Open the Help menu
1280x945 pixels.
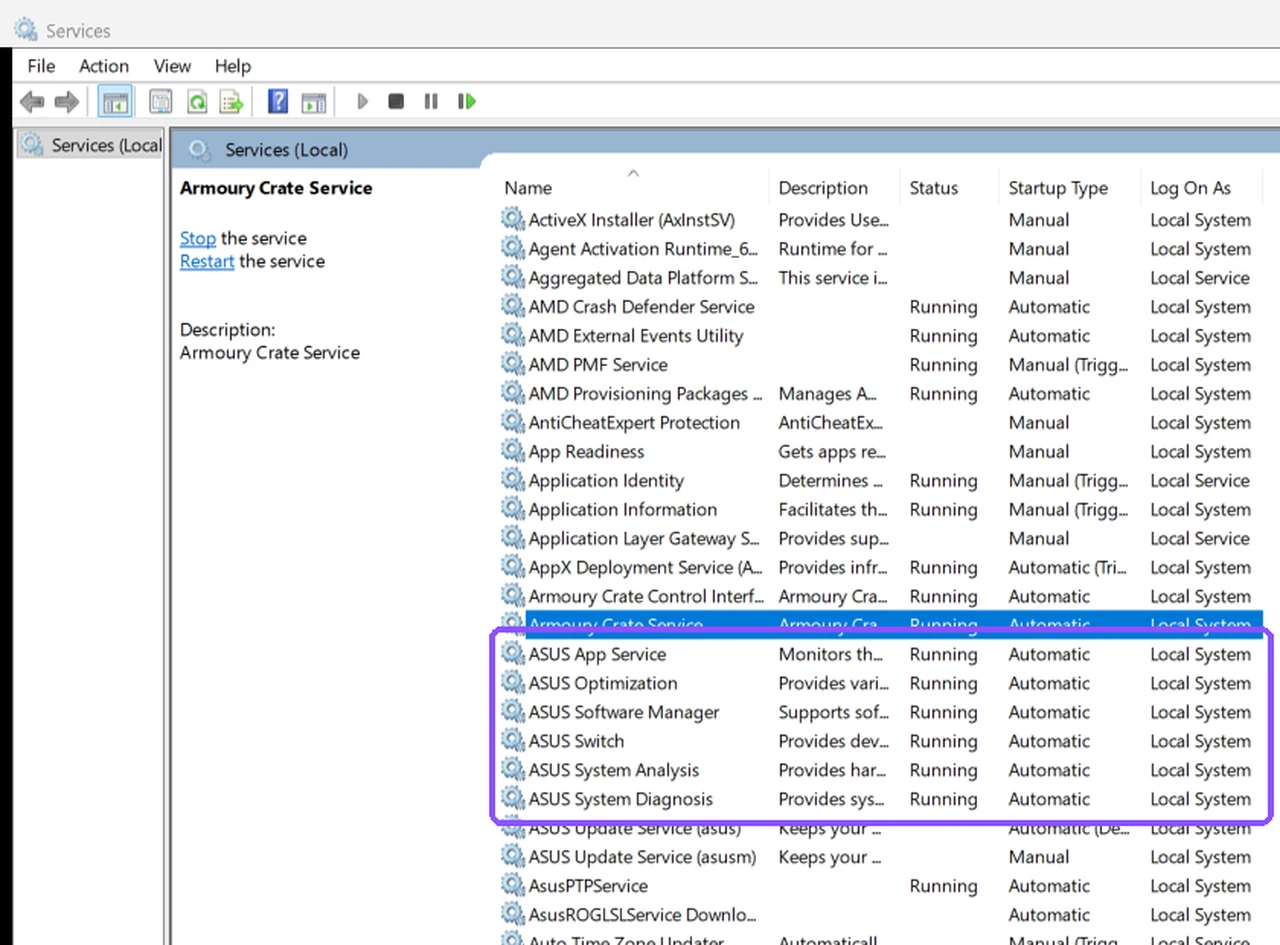(233, 66)
